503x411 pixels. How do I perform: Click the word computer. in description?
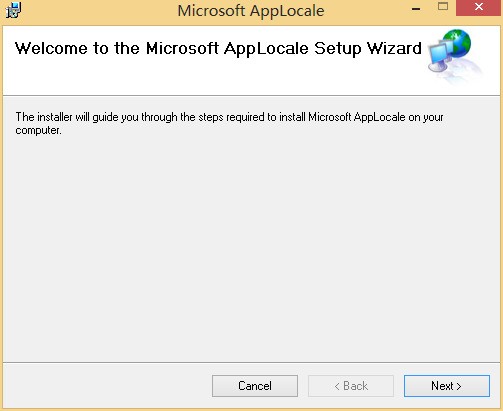(x=39, y=130)
